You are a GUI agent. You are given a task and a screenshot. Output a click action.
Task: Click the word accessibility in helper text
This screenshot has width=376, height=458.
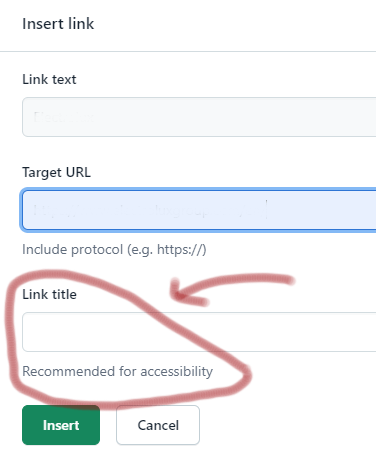click(x=177, y=371)
